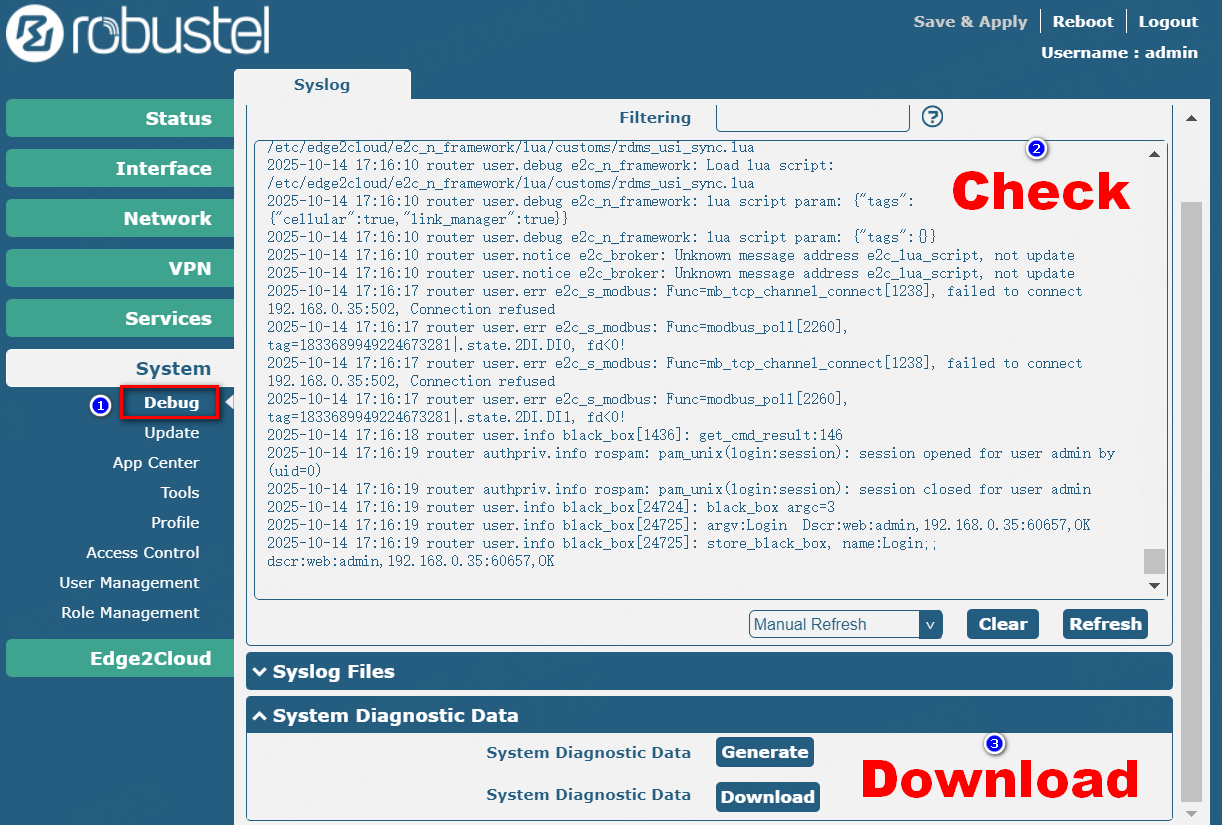Open the Status menu
Image resolution: width=1222 pixels, height=825 pixels.
[x=120, y=118]
